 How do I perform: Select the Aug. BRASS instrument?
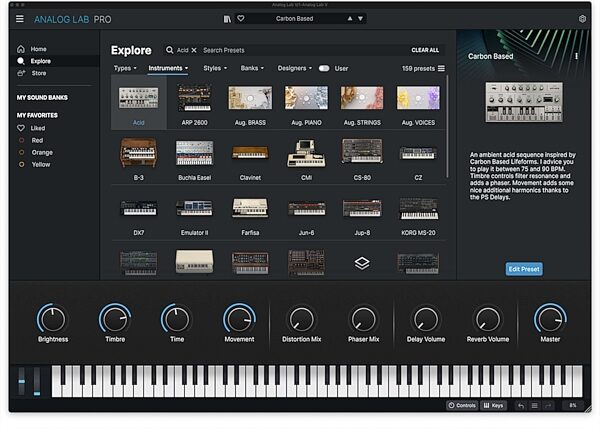[250, 104]
